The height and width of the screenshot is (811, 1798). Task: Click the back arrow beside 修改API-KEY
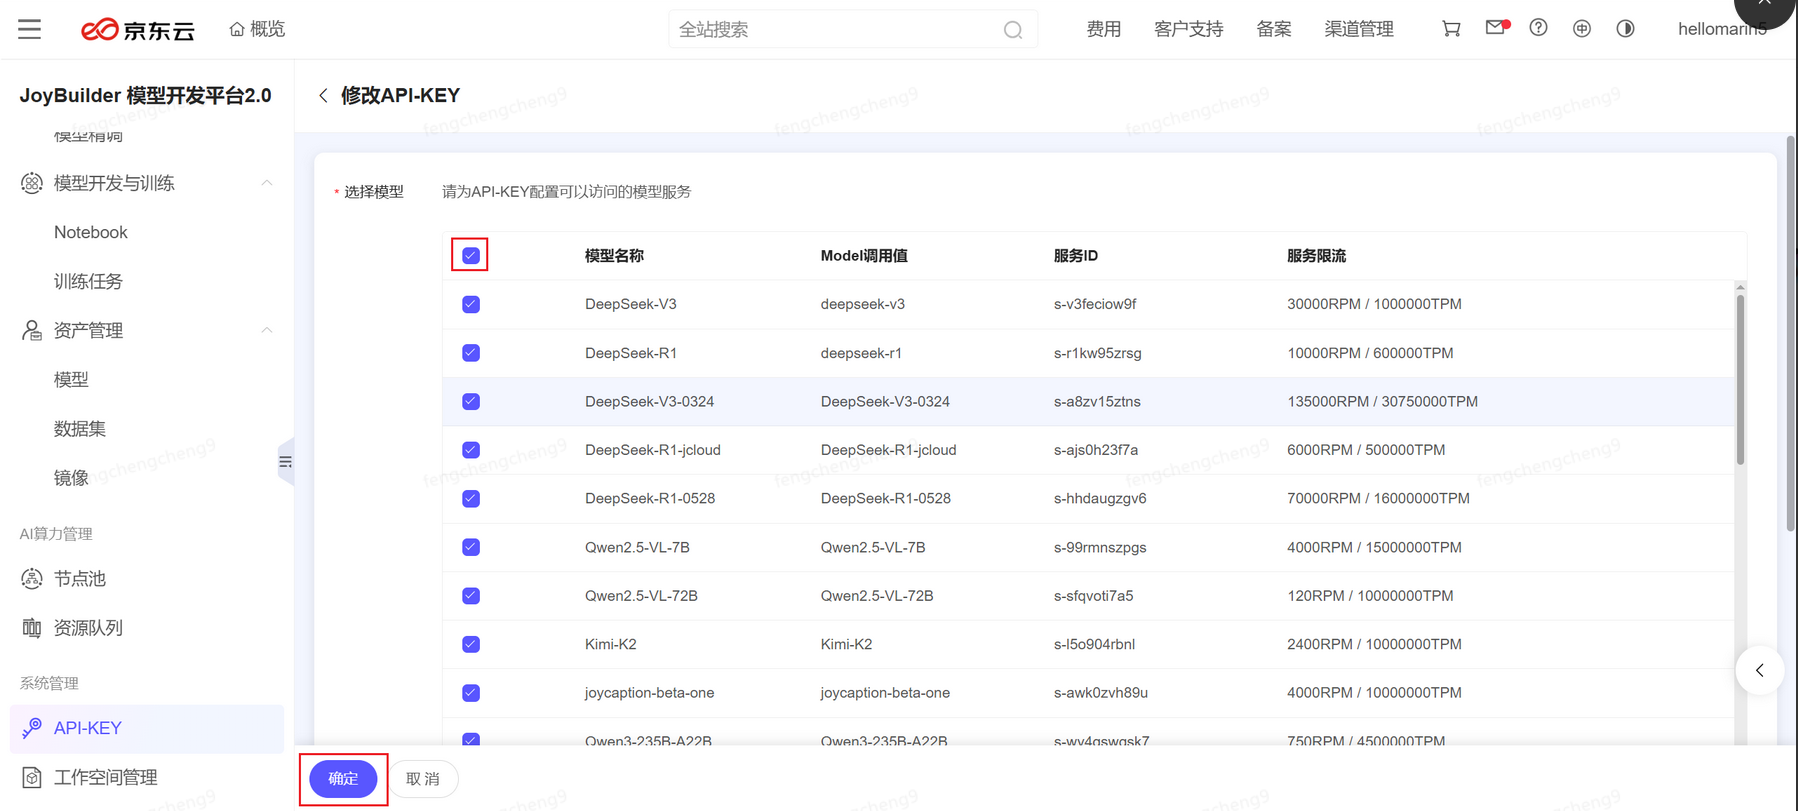pyautogui.click(x=323, y=96)
